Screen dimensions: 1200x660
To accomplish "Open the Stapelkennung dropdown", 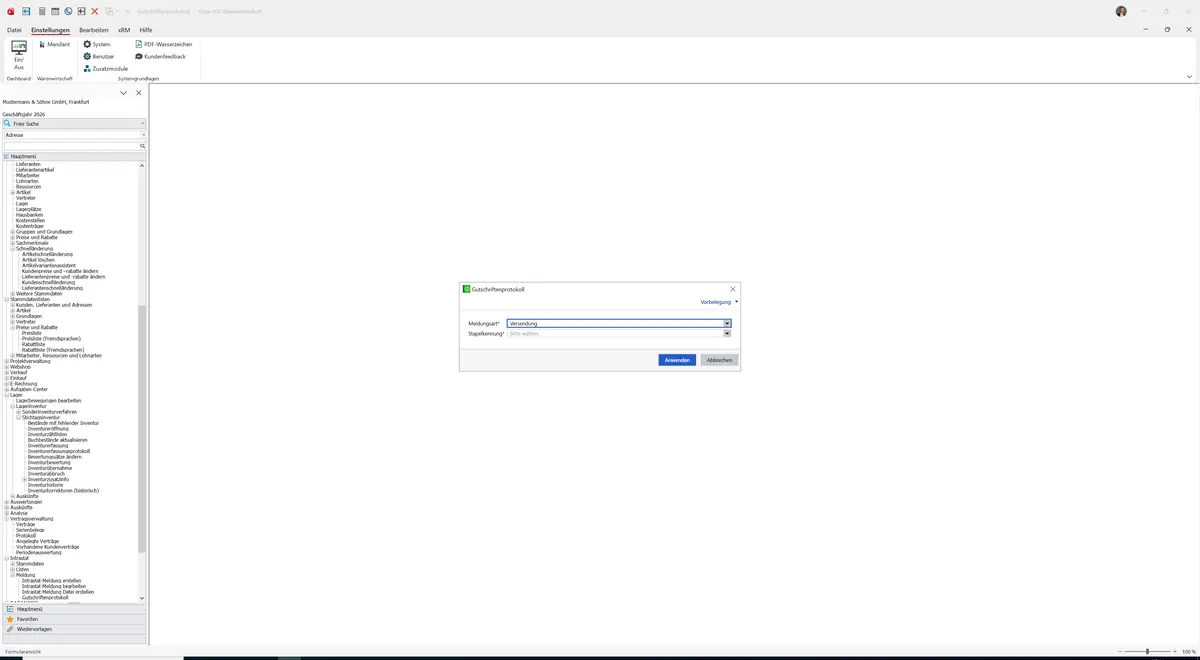I will (x=727, y=333).
